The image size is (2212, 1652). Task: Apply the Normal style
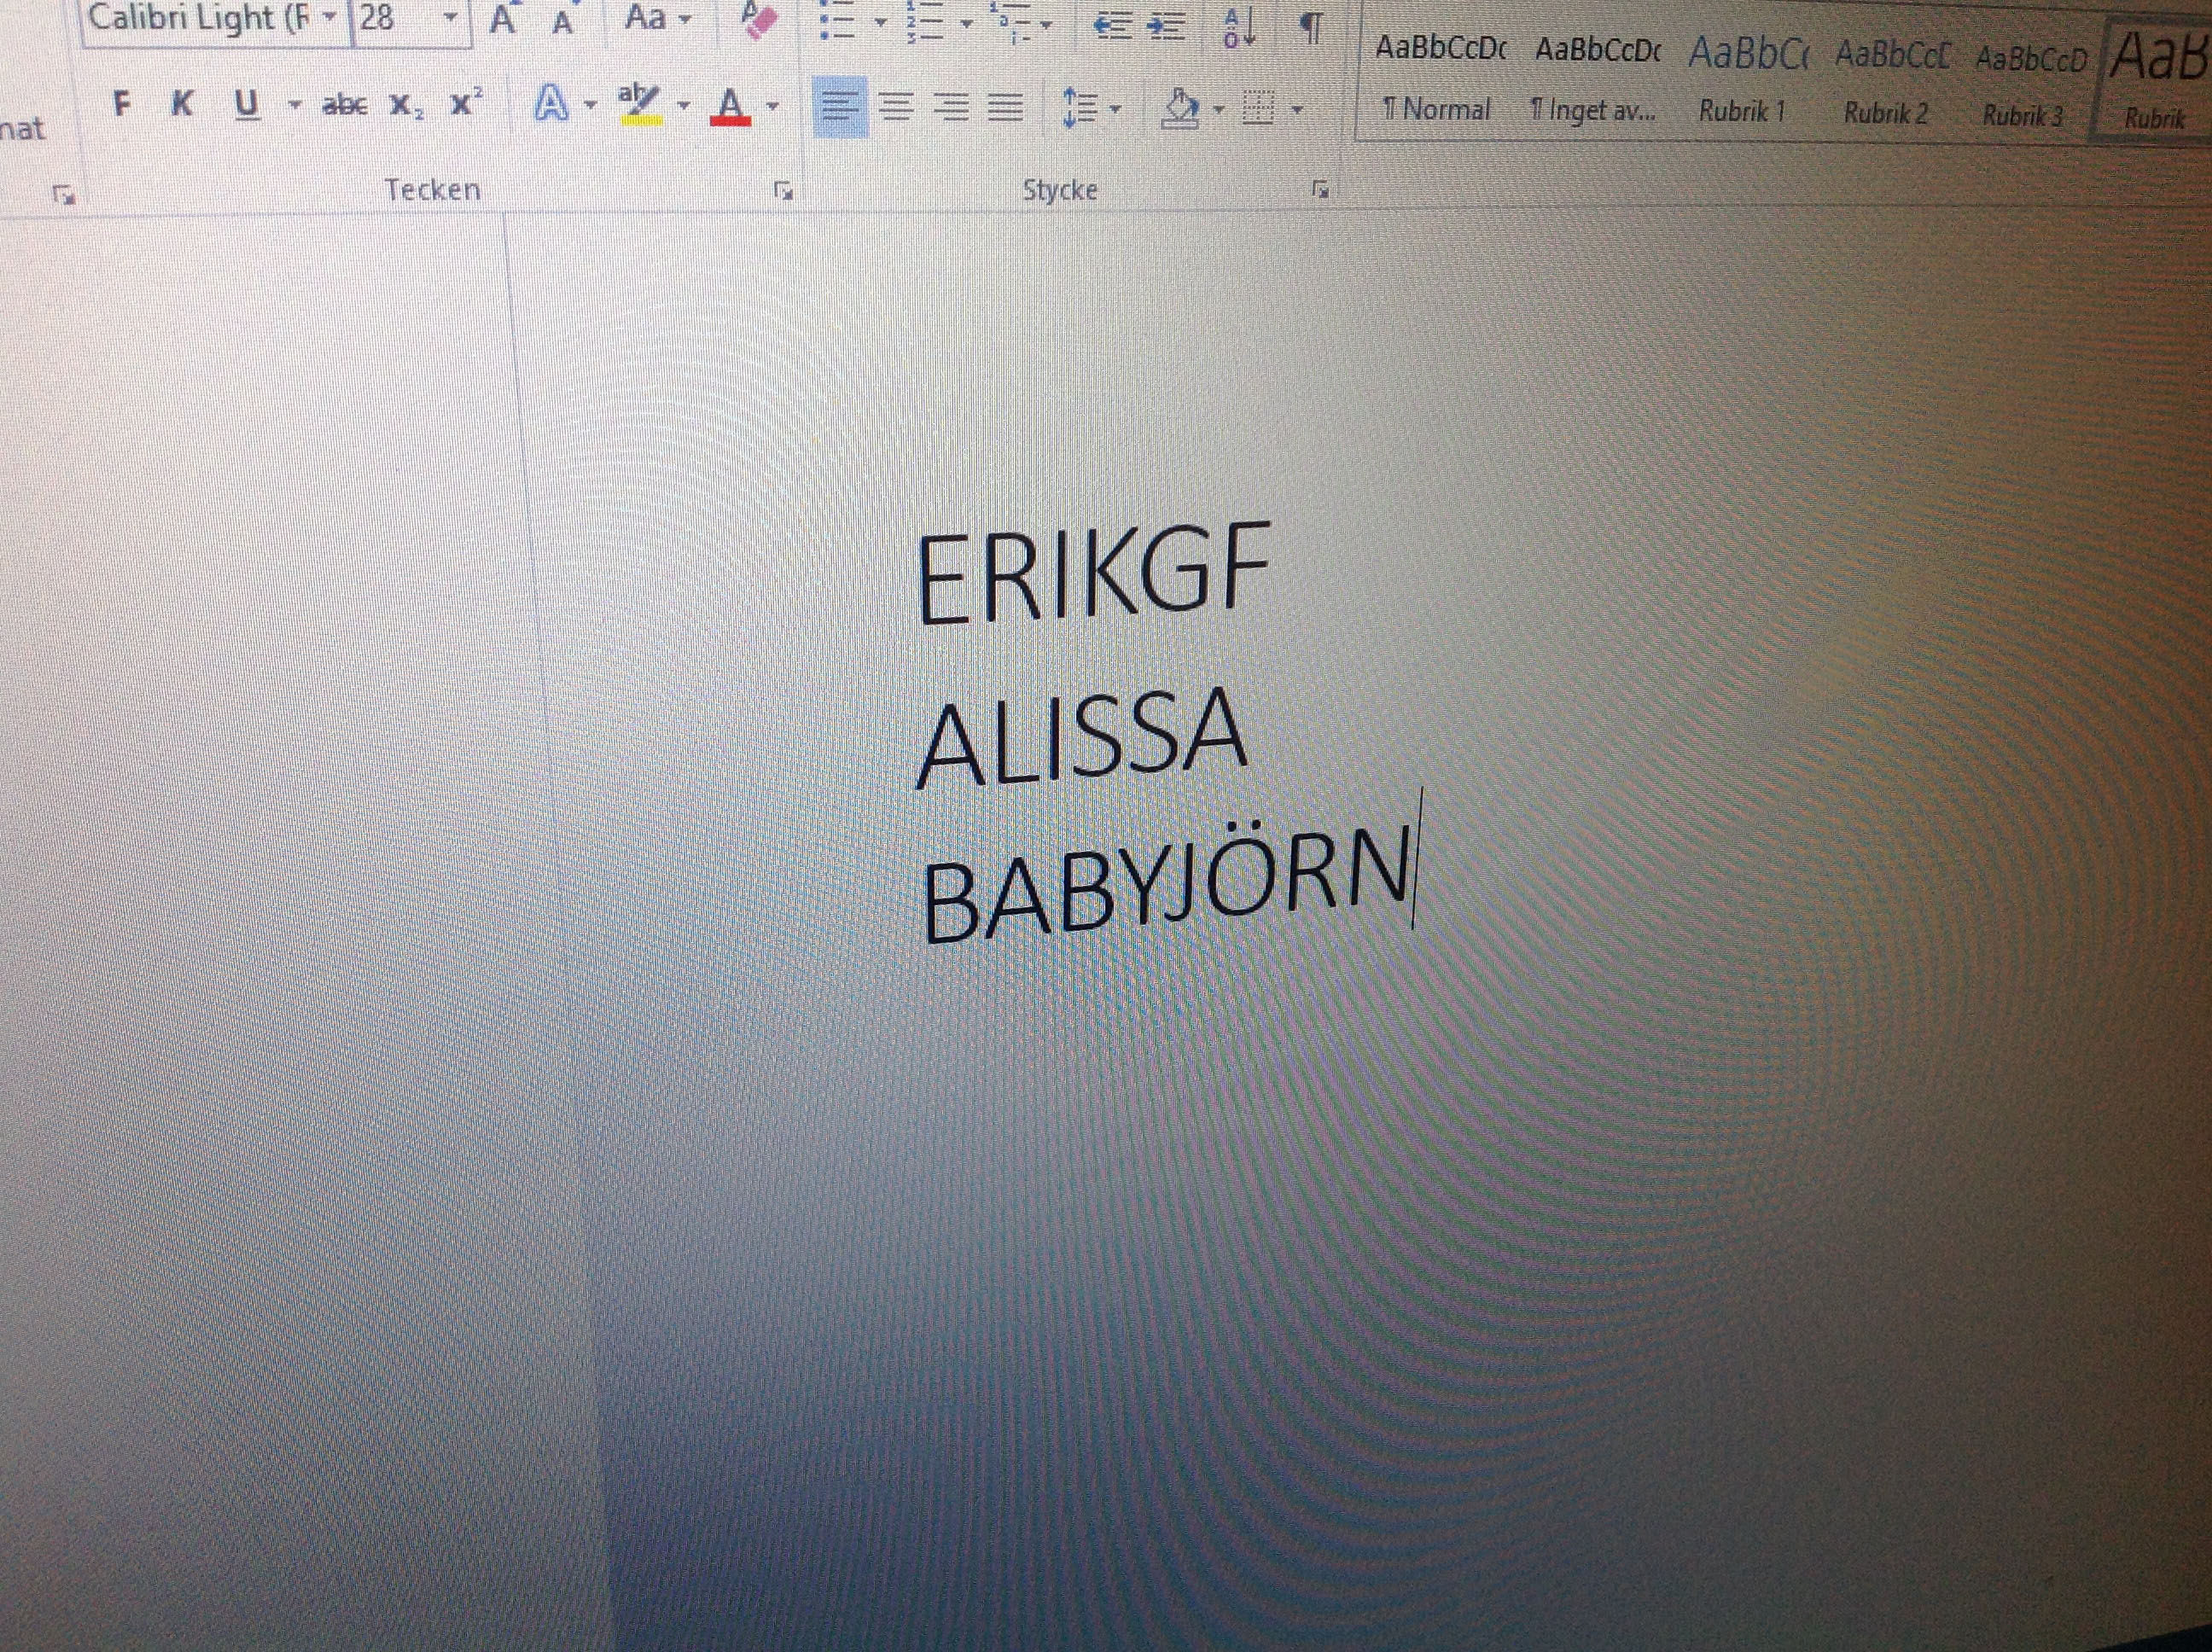click(x=1438, y=78)
